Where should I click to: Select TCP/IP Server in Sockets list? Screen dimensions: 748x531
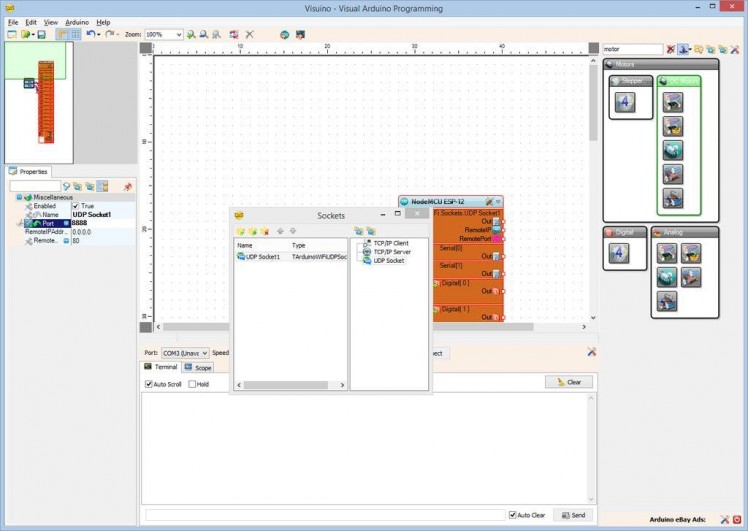391,252
